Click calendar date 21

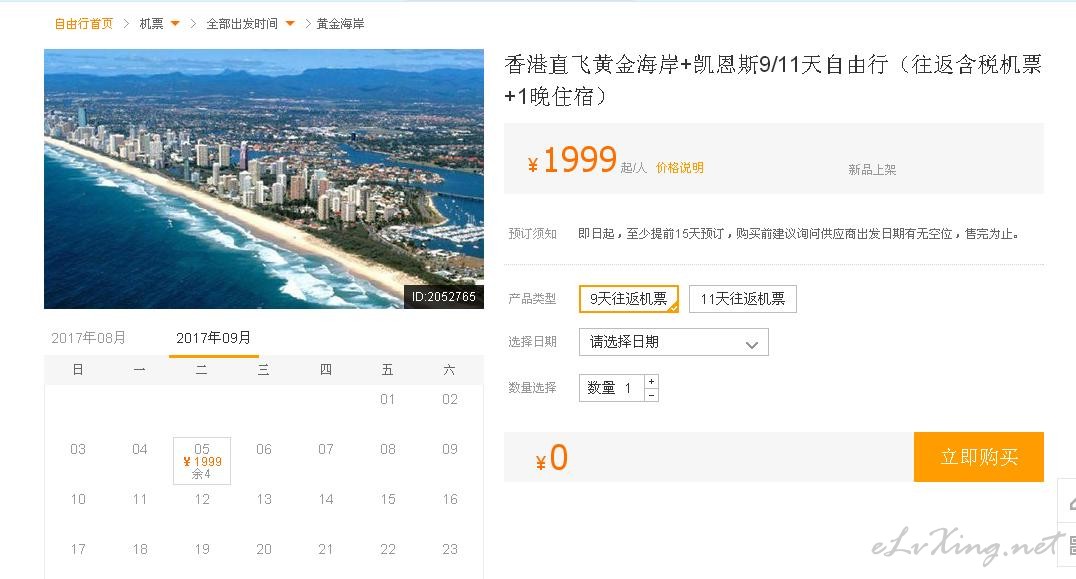(326, 550)
